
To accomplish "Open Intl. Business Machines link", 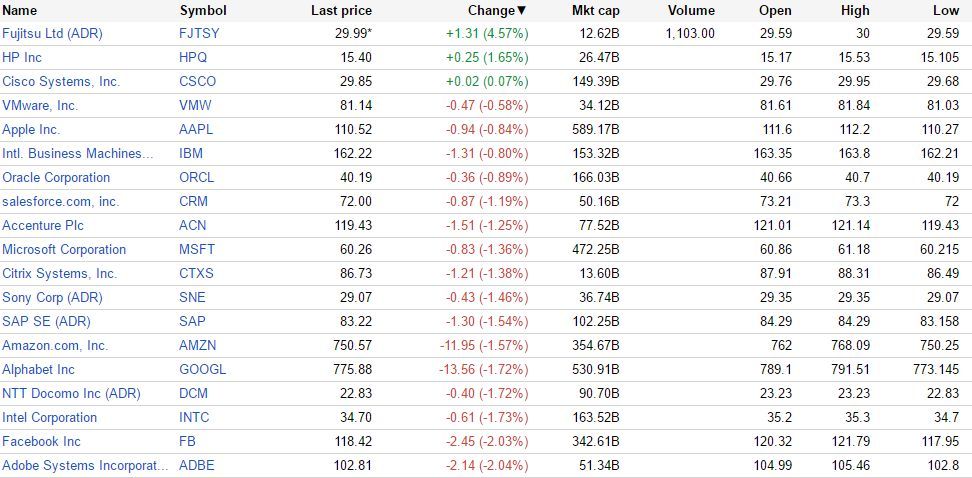I will [78, 153].
